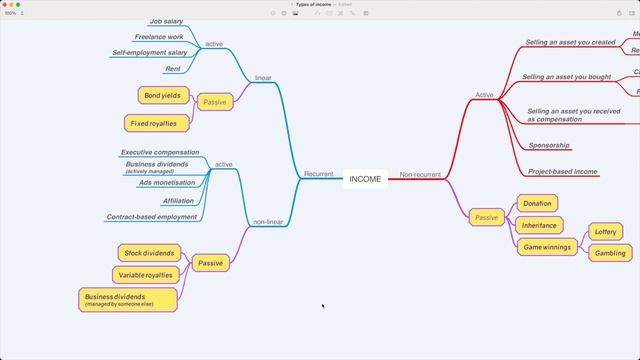The height and width of the screenshot is (360, 640).
Task: Select the yellow 'Passive' node beside Donation
Action: point(487,218)
